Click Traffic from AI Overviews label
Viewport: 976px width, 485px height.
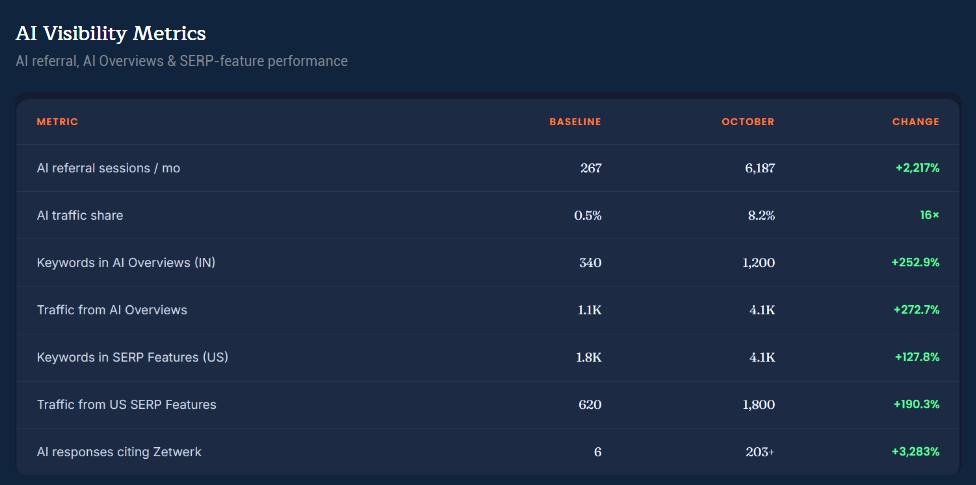112,310
